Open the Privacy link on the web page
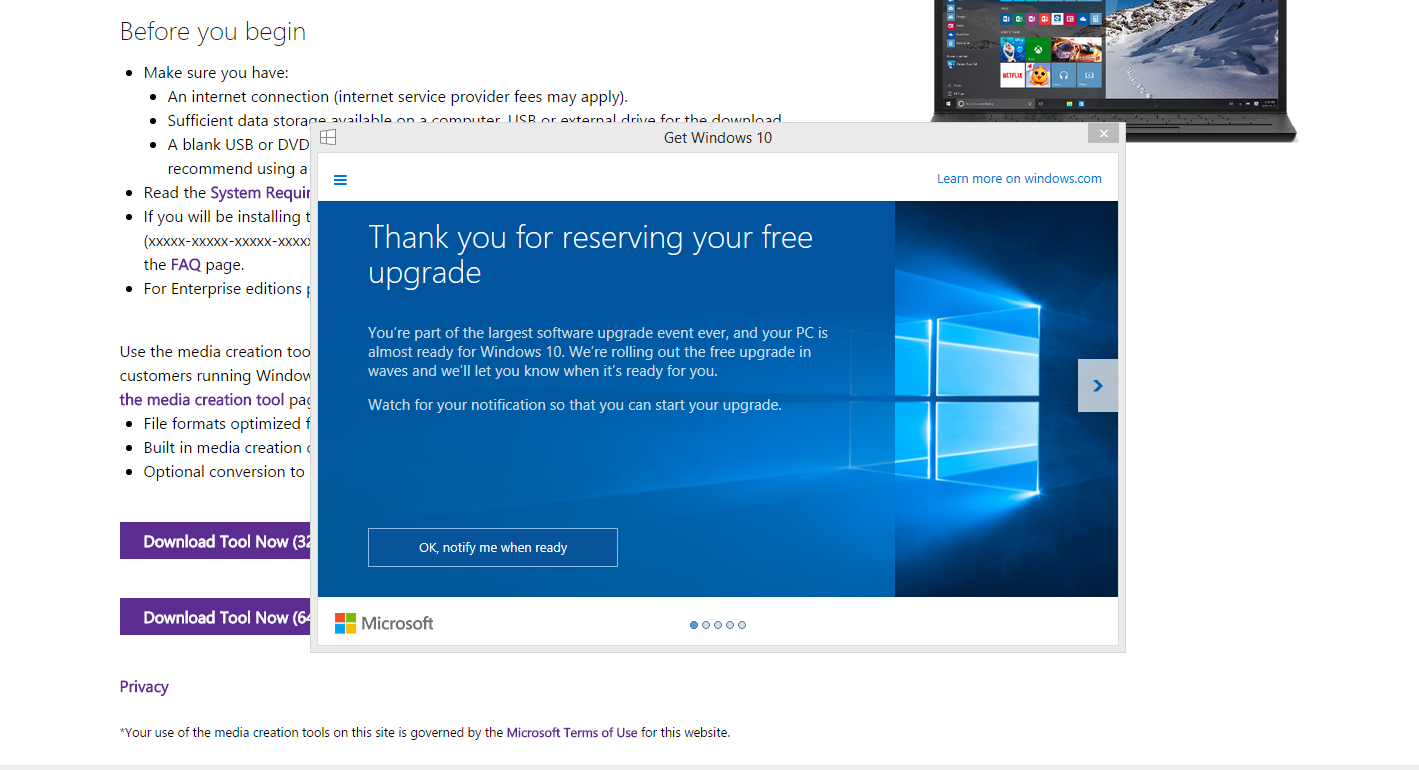This screenshot has width=1419, height=770. [144, 687]
